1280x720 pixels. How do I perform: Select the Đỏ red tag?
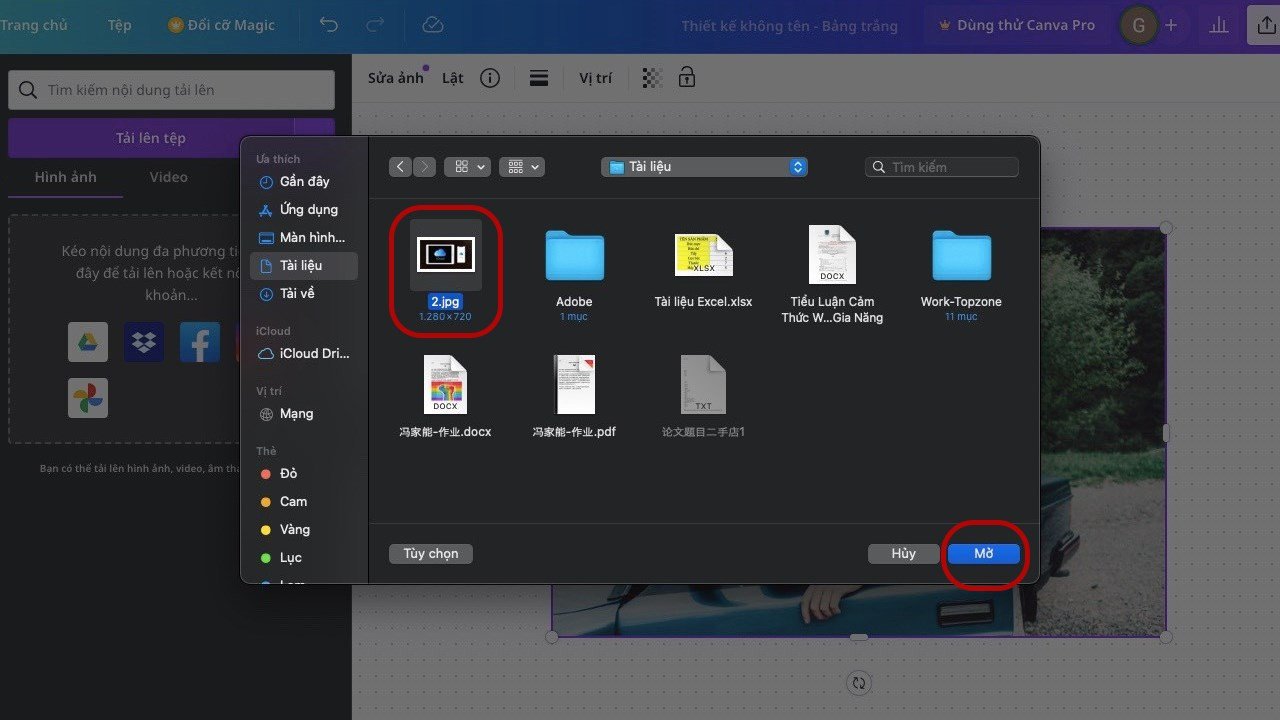coord(288,473)
